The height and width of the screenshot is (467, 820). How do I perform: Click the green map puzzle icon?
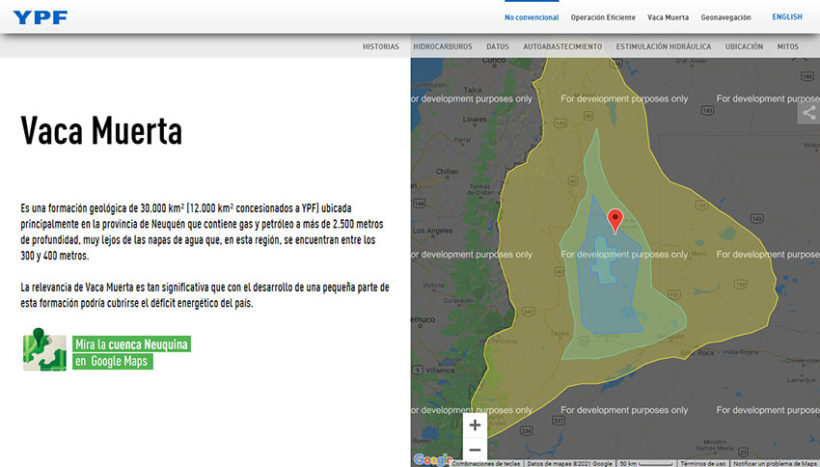pyautogui.click(x=44, y=350)
